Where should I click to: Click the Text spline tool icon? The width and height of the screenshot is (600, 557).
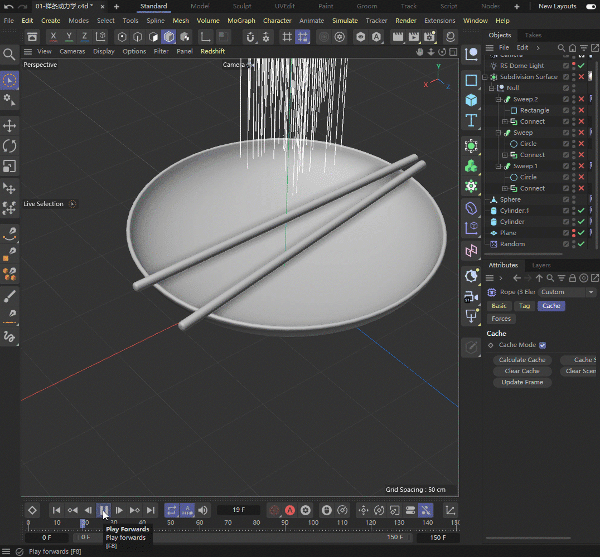click(x=471, y=122)
